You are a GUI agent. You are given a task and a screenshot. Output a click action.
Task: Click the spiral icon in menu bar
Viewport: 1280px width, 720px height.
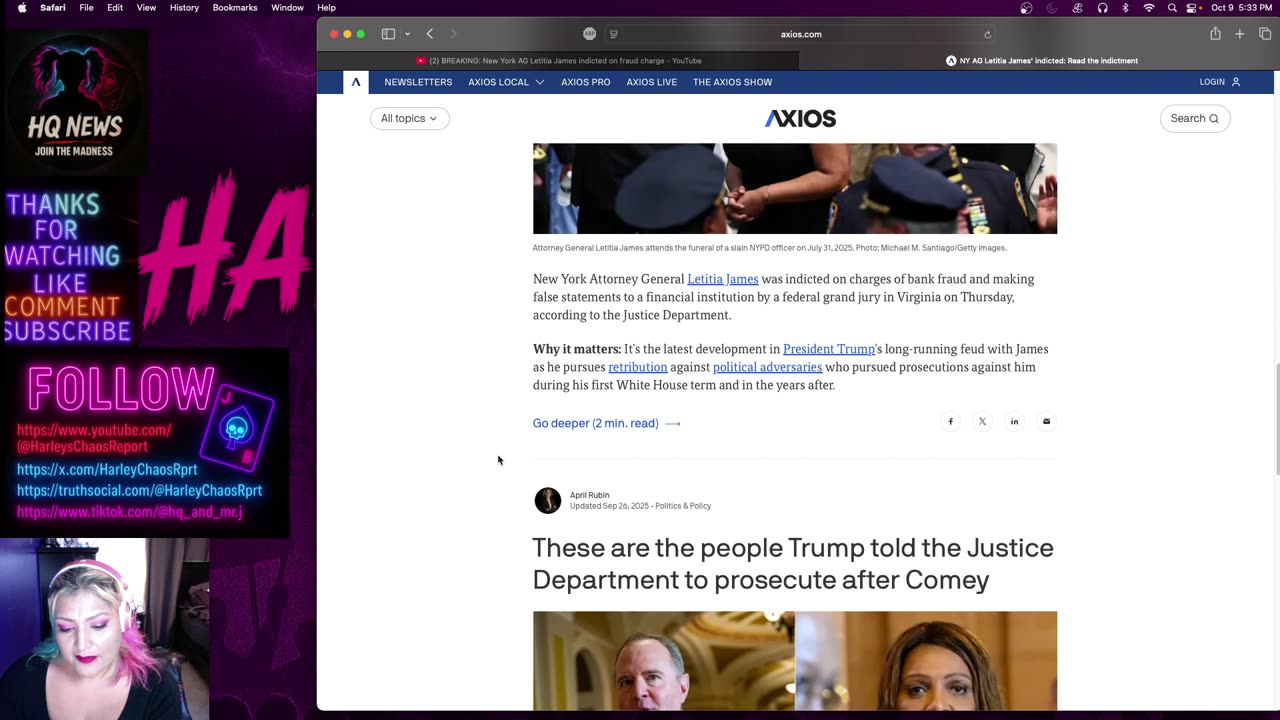click(x=1051, y=8)
